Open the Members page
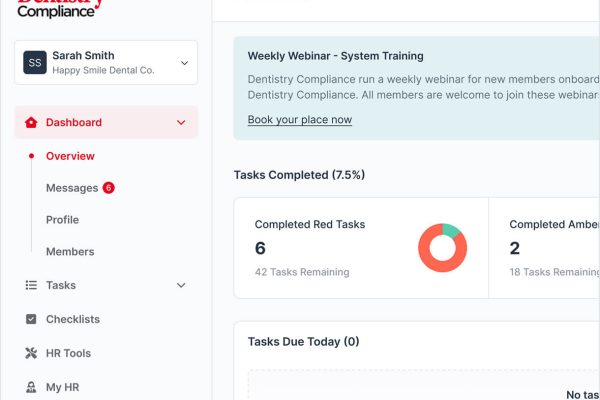The image size is (600, 400). pyautogui.click(x=70, y=251)
